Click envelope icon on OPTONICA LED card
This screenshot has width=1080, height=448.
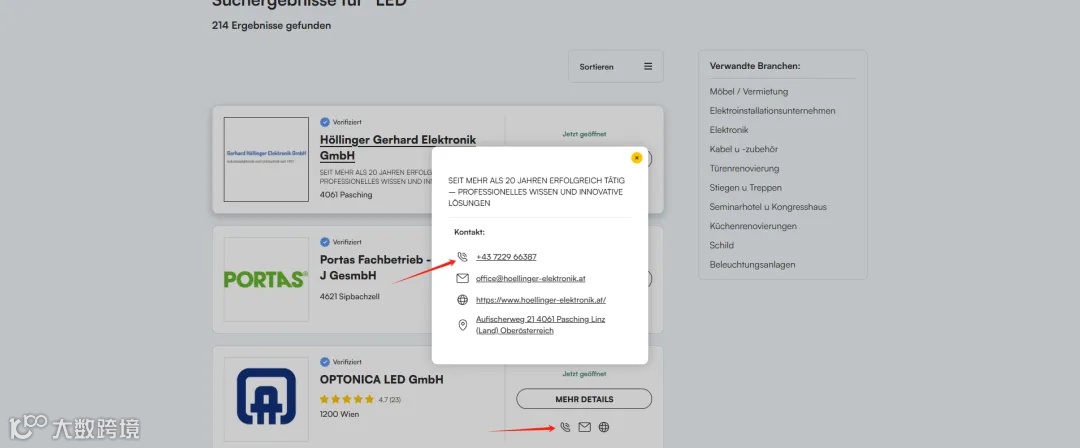(585, 427)
